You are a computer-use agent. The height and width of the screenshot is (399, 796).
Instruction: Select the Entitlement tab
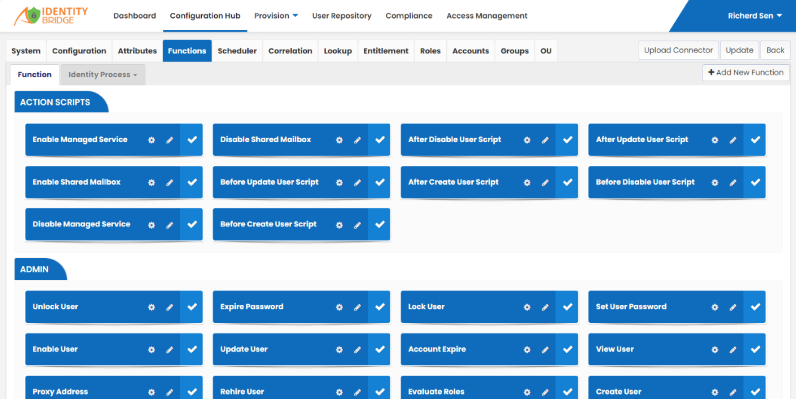click(386, 51)
